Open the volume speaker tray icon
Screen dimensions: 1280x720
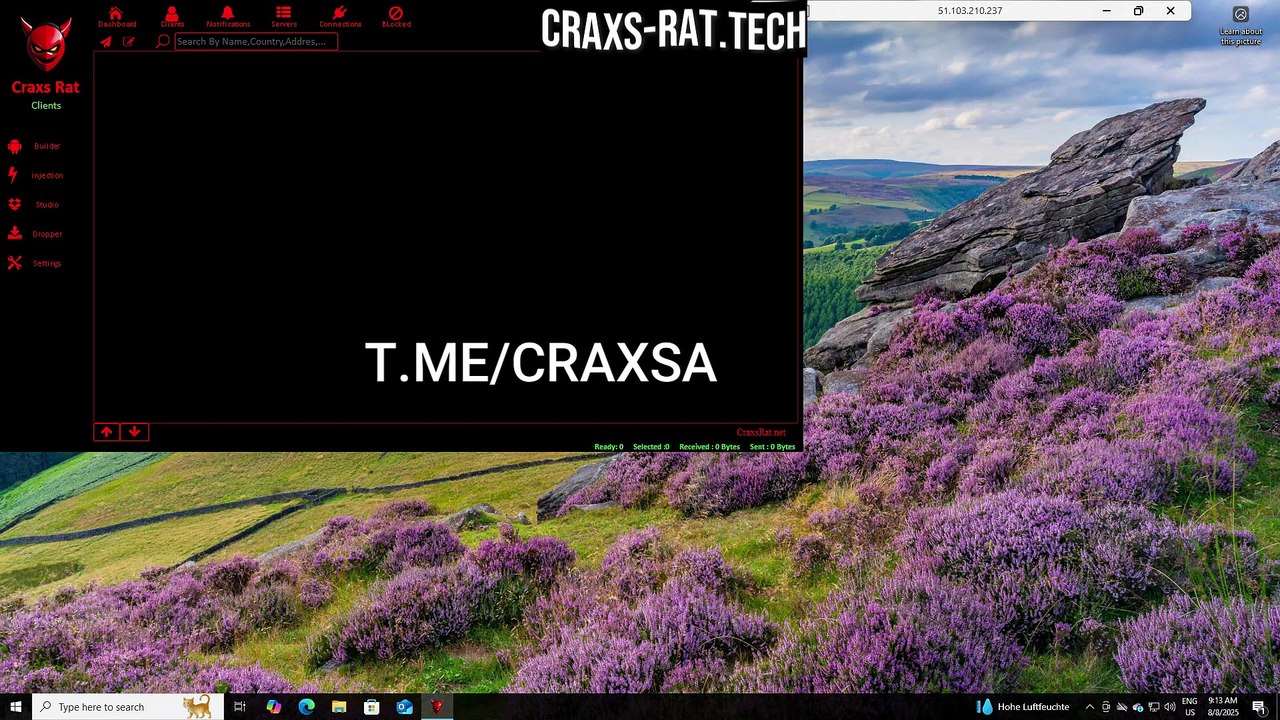point(1170,707)
